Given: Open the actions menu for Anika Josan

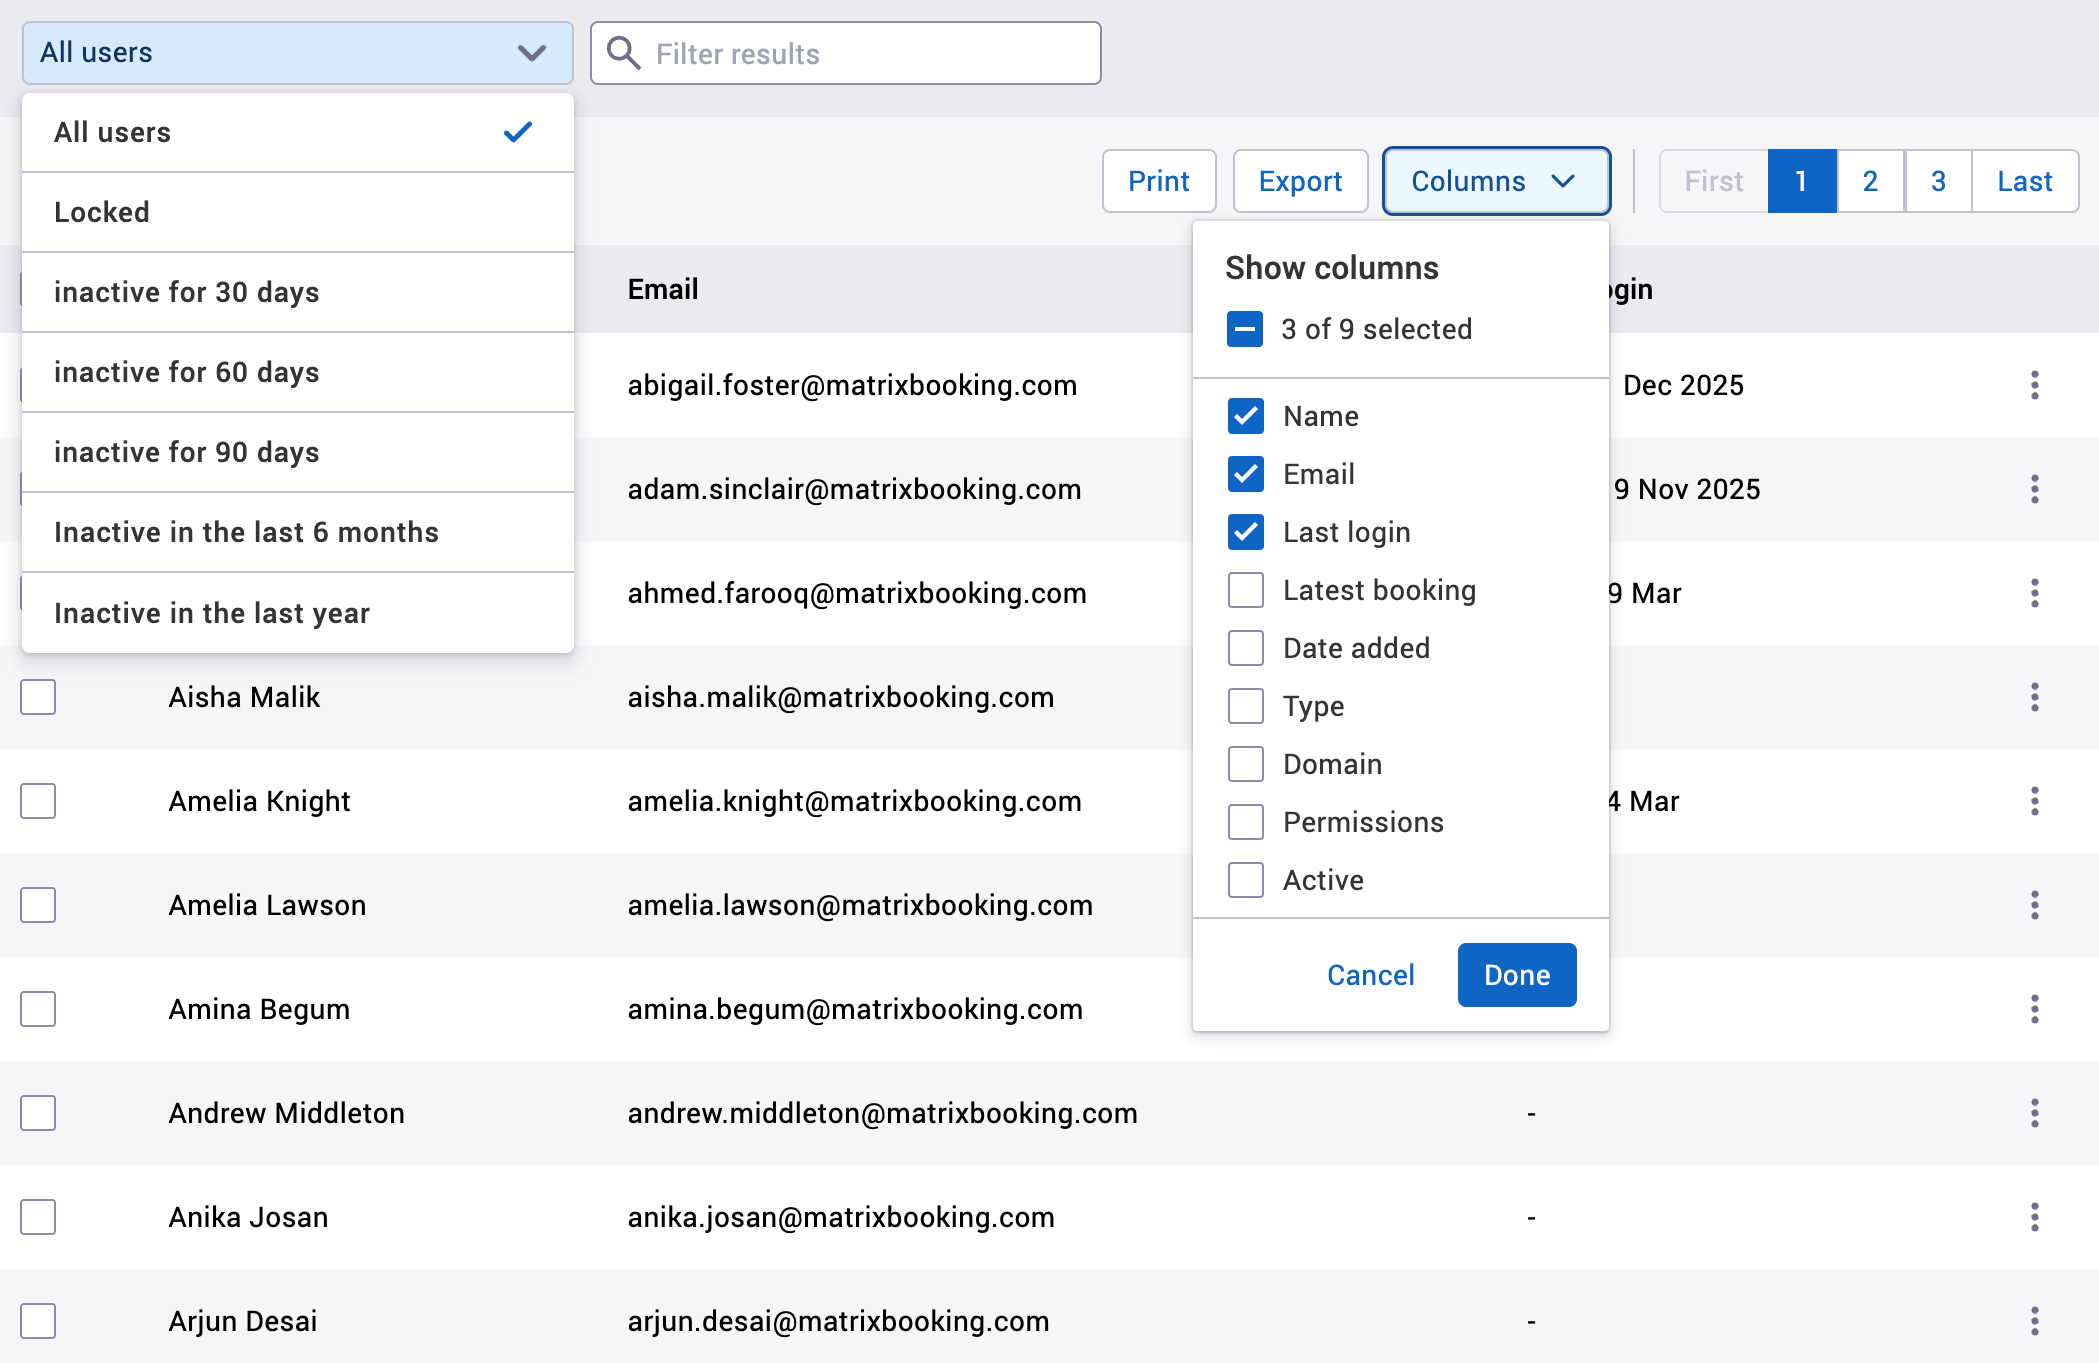Looking at the screenshot, I should click(2035, 1217).
